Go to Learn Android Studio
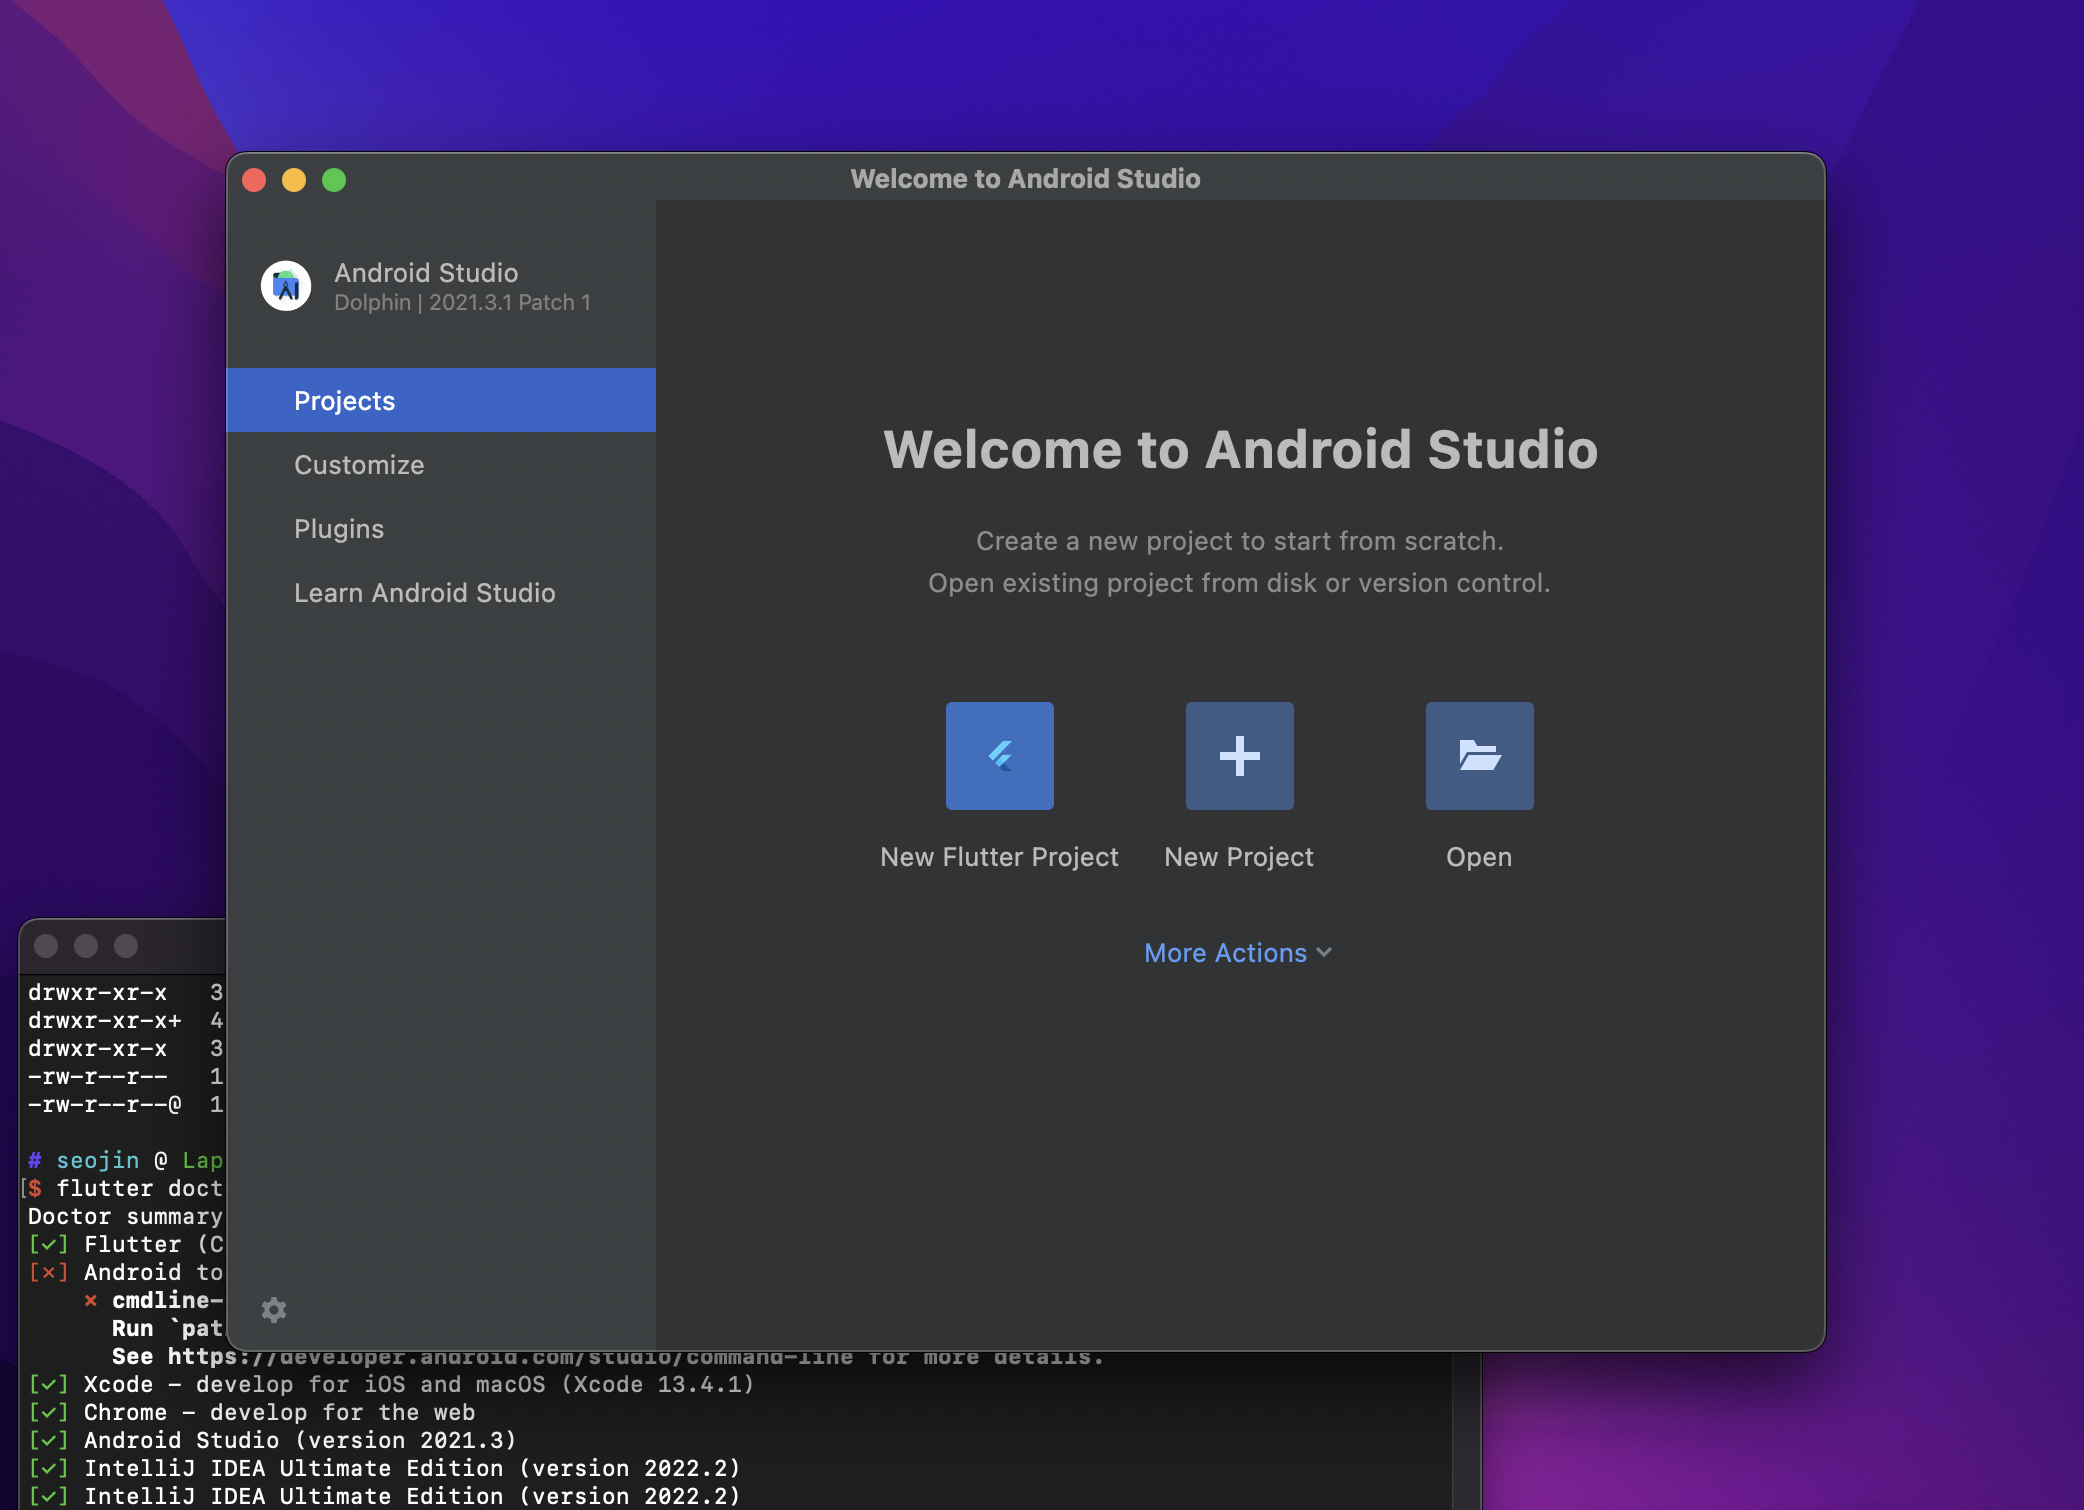 pyautogui.click(x=424, y=593)
